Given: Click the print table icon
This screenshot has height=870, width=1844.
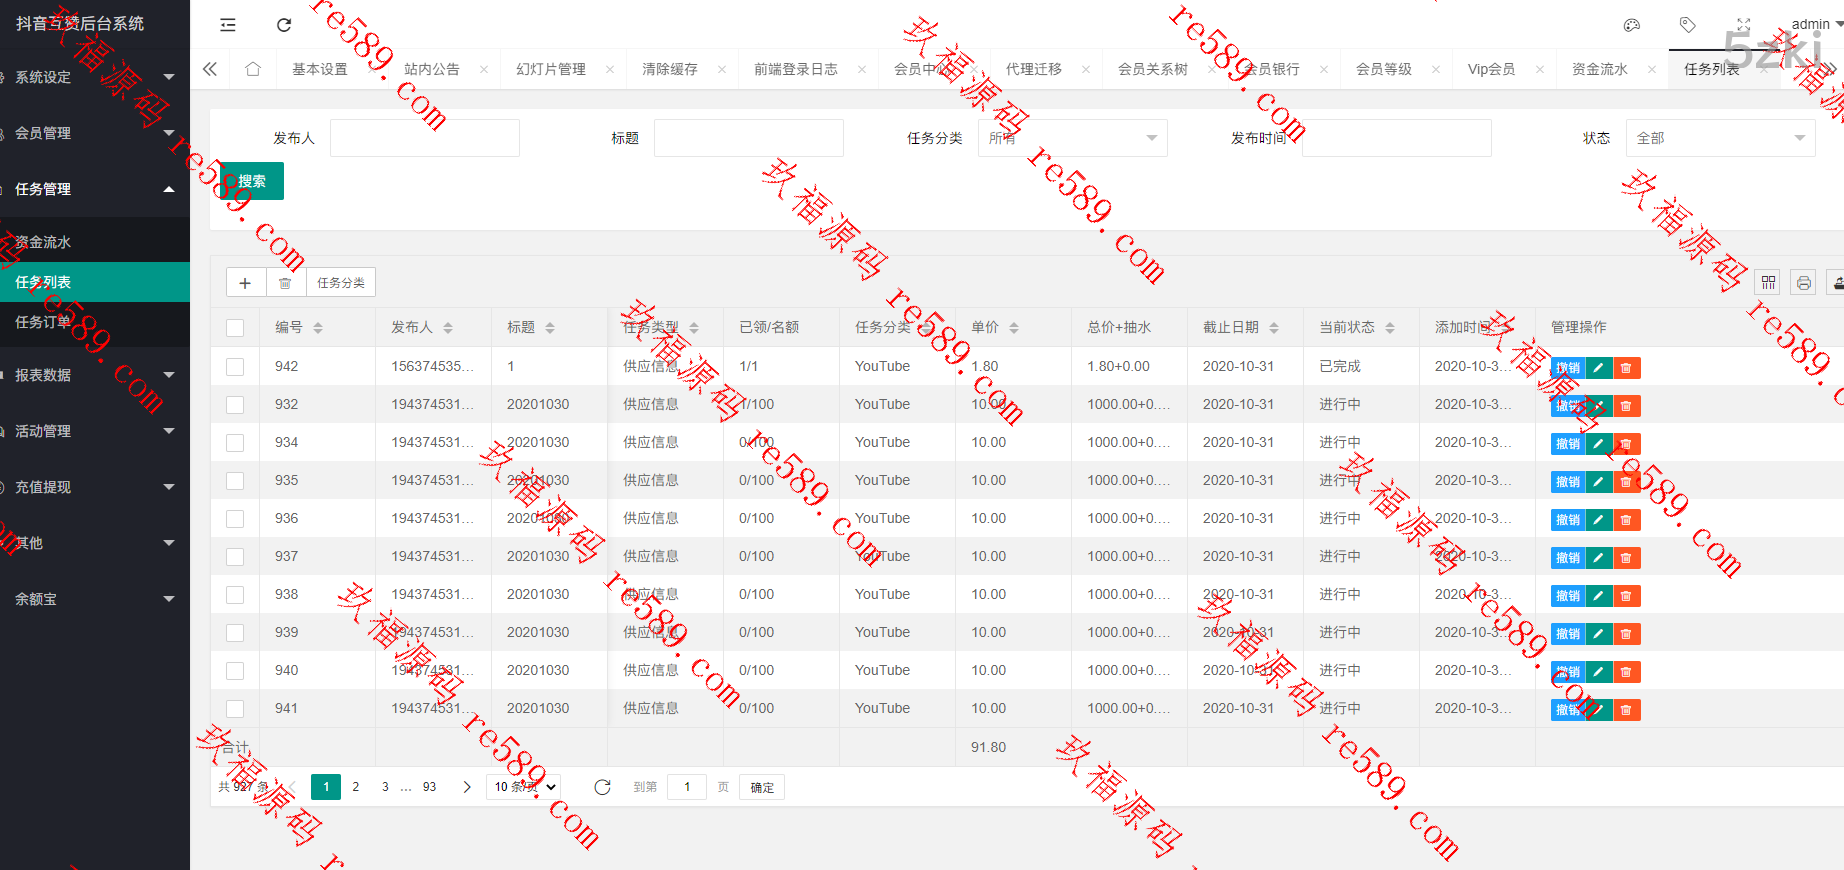Looking at the screenshot, I should coord(1803,283).
